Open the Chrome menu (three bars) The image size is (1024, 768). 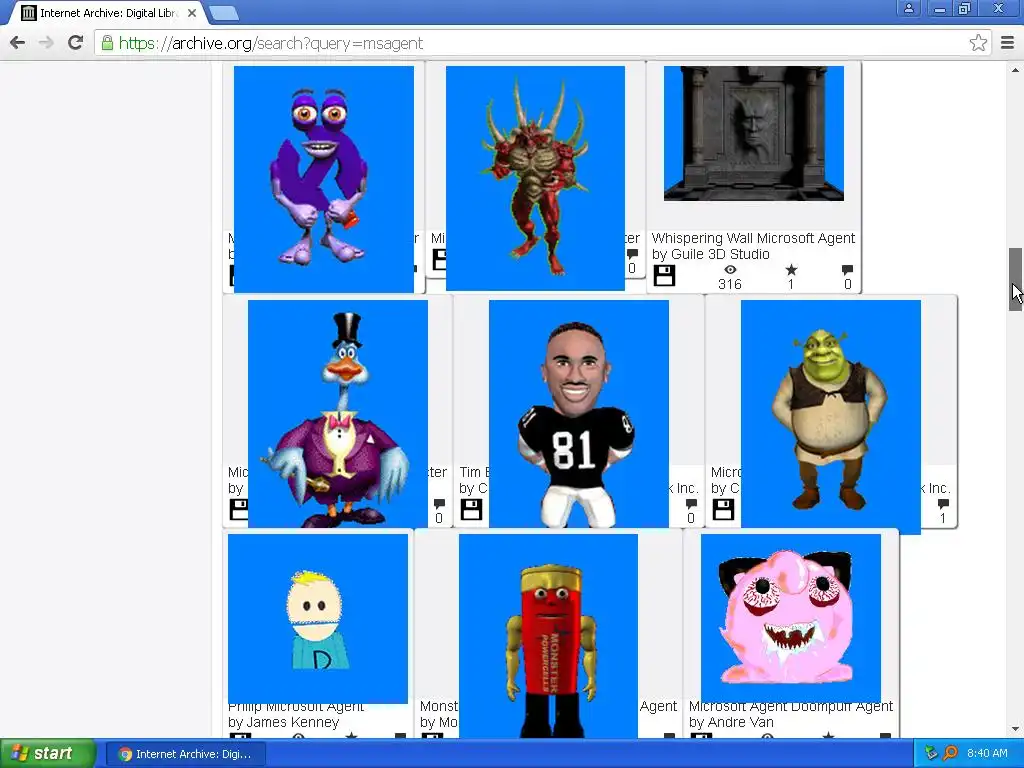click(1007, 43)
